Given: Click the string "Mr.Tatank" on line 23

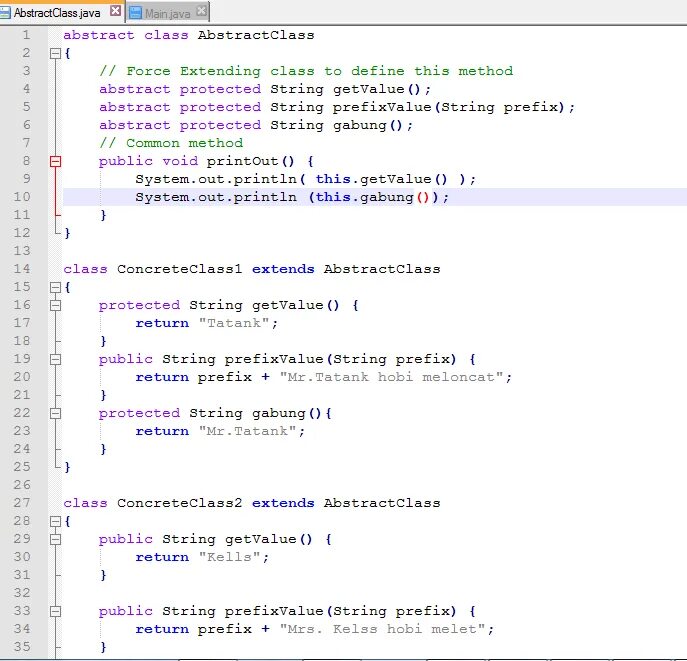Looking at the screenshot, I should point(247,431).
